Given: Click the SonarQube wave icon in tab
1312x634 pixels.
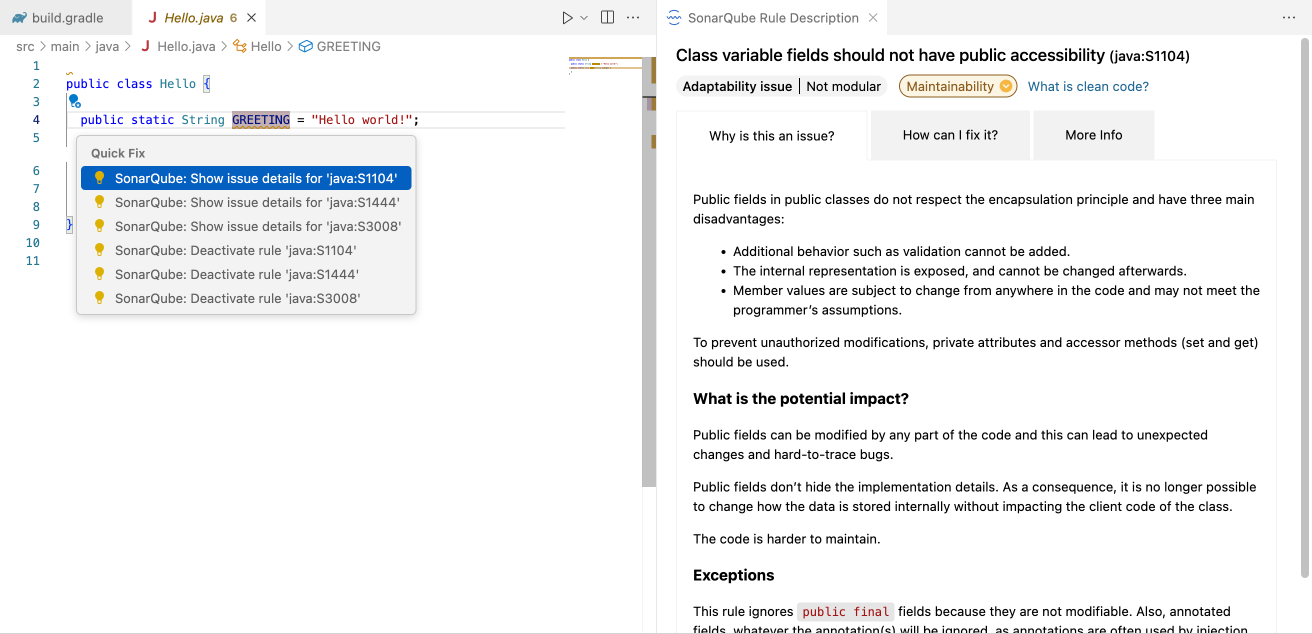Looking at the screenshot, I should [x=674, y=18].
